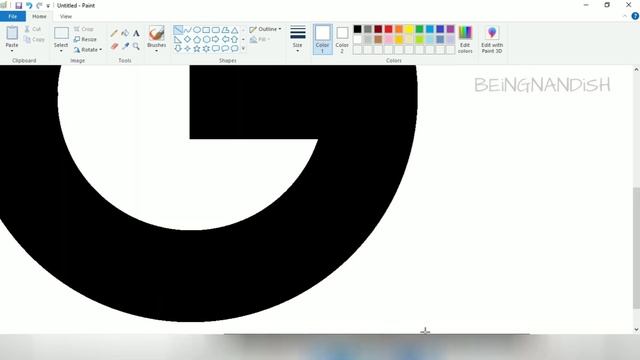Pick the orange color swatch
The width and height of the screenshot is (640, 360).
pos(399,29)
